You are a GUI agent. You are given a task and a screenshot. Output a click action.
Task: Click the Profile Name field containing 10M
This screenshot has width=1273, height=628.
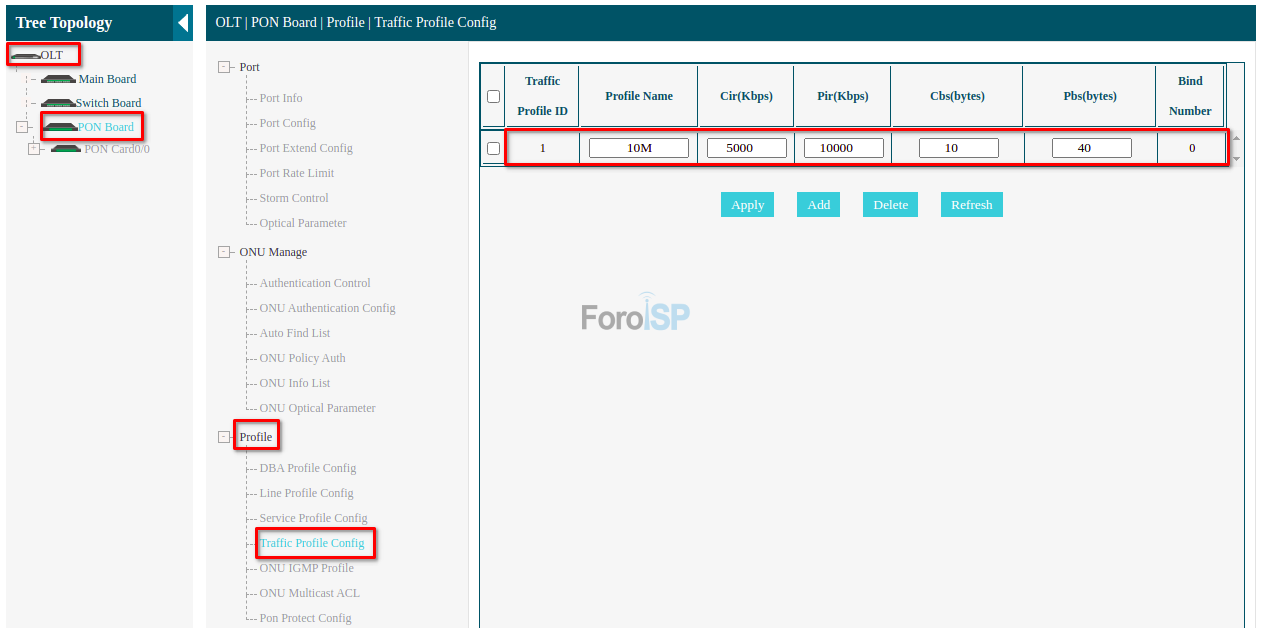[x=639, y=148]
